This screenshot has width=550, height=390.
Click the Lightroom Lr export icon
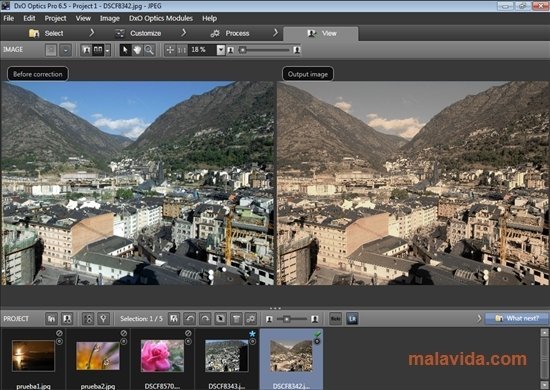tap(353, 319)
